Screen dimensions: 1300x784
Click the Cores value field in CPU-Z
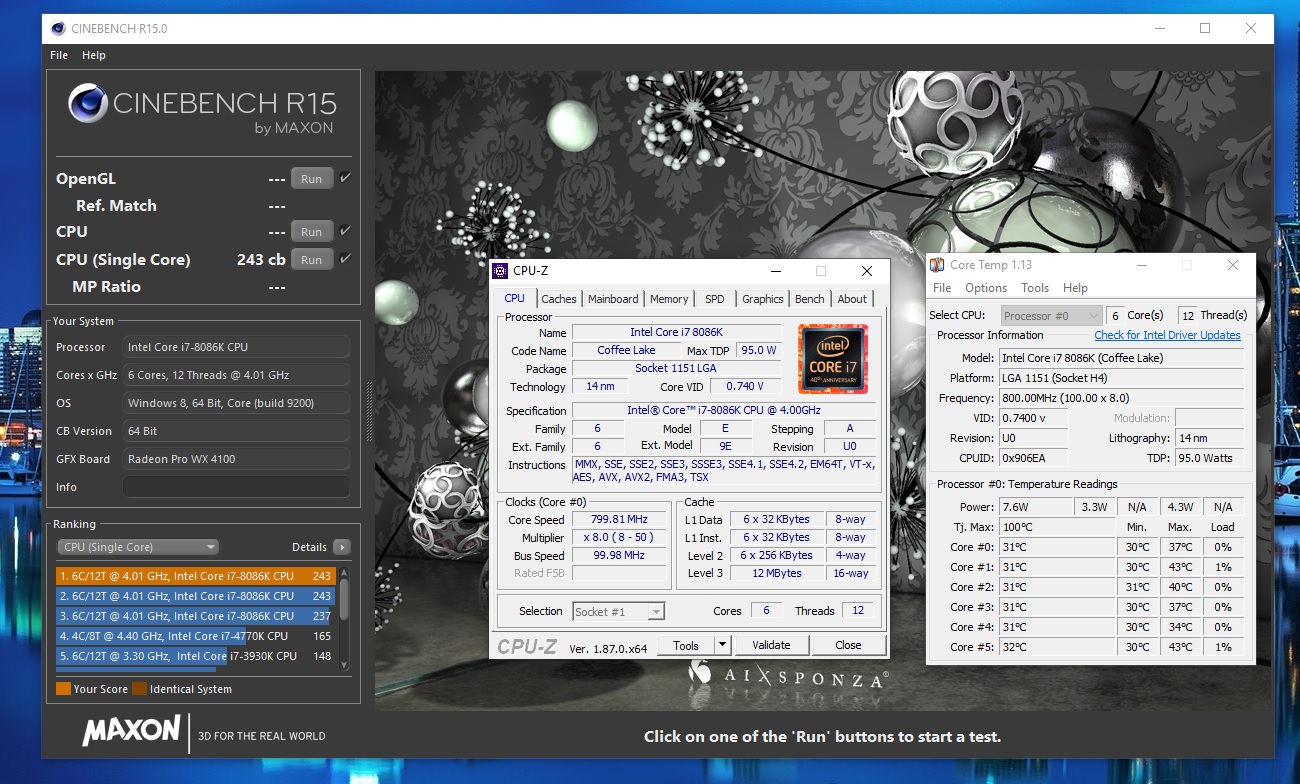[x=767, y=611]
